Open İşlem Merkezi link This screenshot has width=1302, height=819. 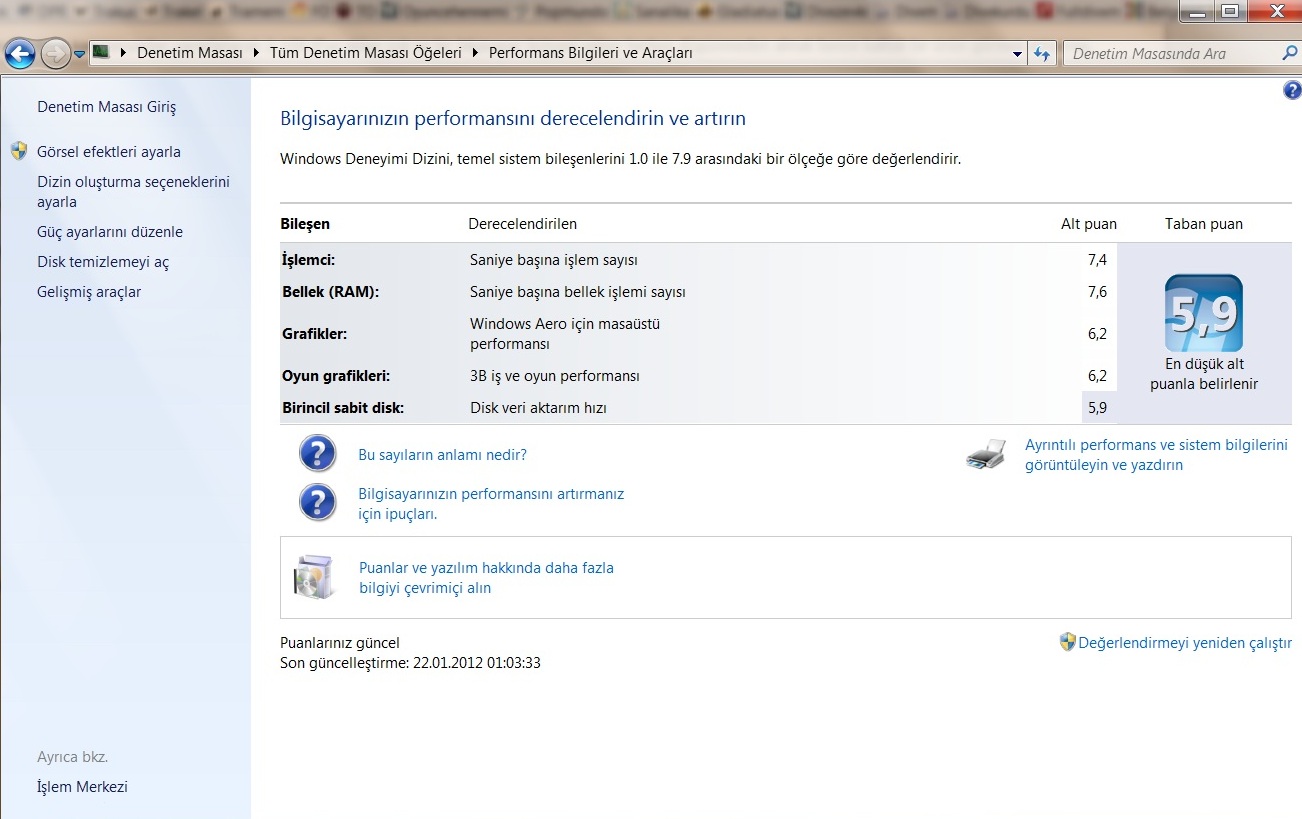(82, 787)
